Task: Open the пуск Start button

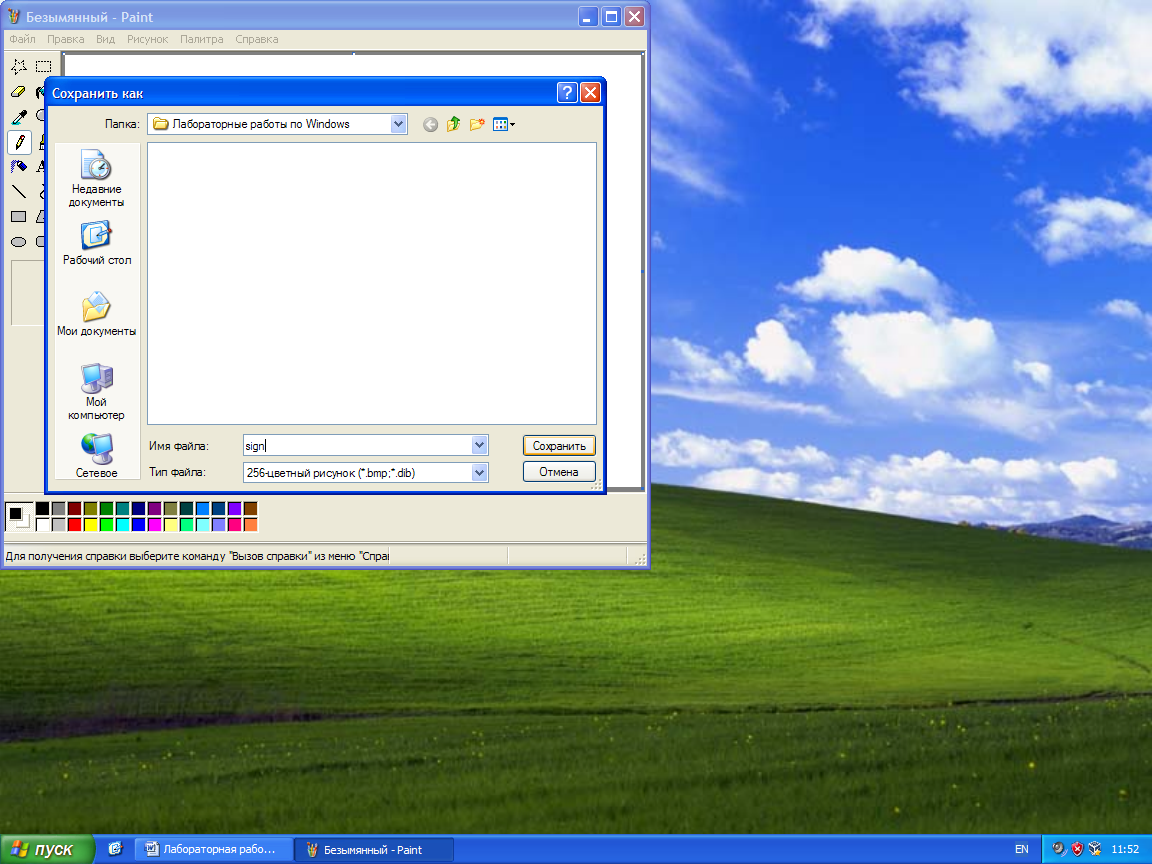Action: 46,849
